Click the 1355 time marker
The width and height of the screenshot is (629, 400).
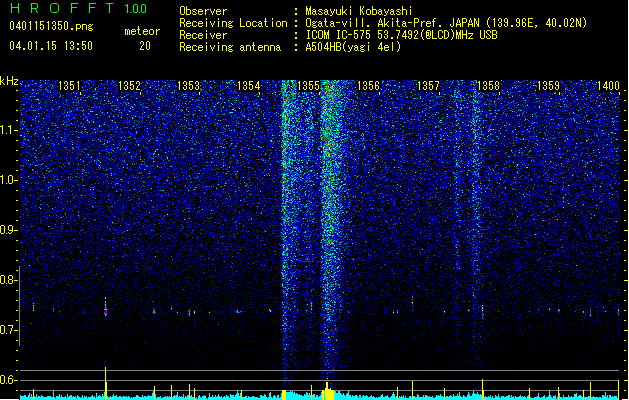[x=308, y=85]
